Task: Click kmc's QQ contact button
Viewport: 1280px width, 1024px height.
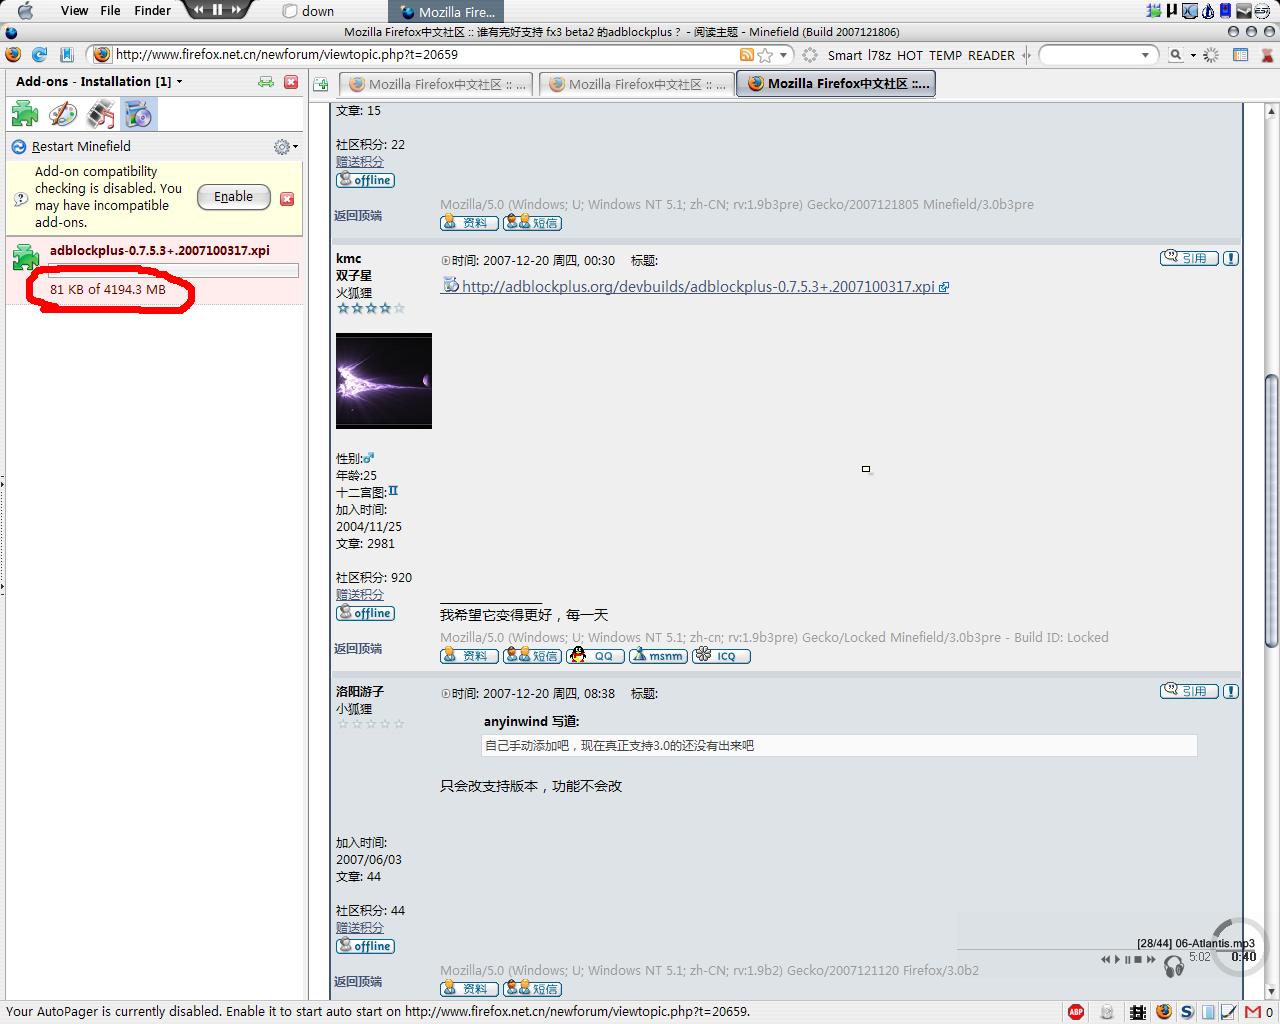Action: 595,656
